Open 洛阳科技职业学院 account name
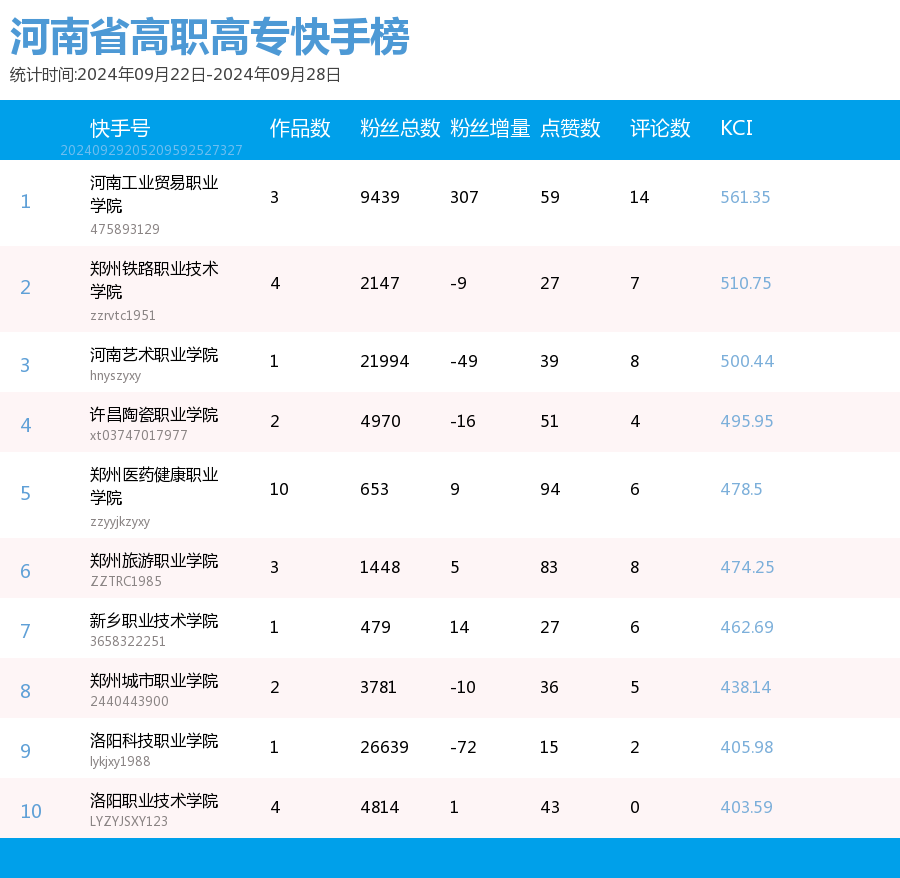Screen dimensions: 900x878 tap(154, 740)
